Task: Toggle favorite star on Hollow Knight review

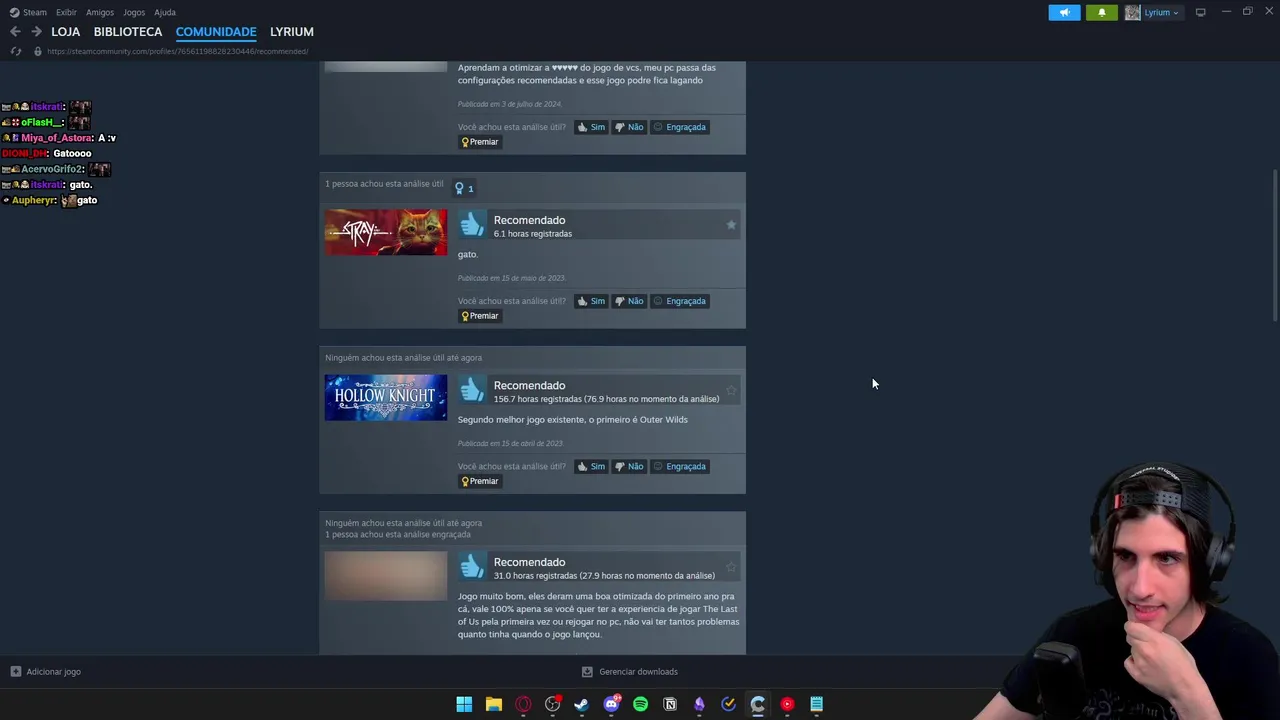Action: pos(731,390)
